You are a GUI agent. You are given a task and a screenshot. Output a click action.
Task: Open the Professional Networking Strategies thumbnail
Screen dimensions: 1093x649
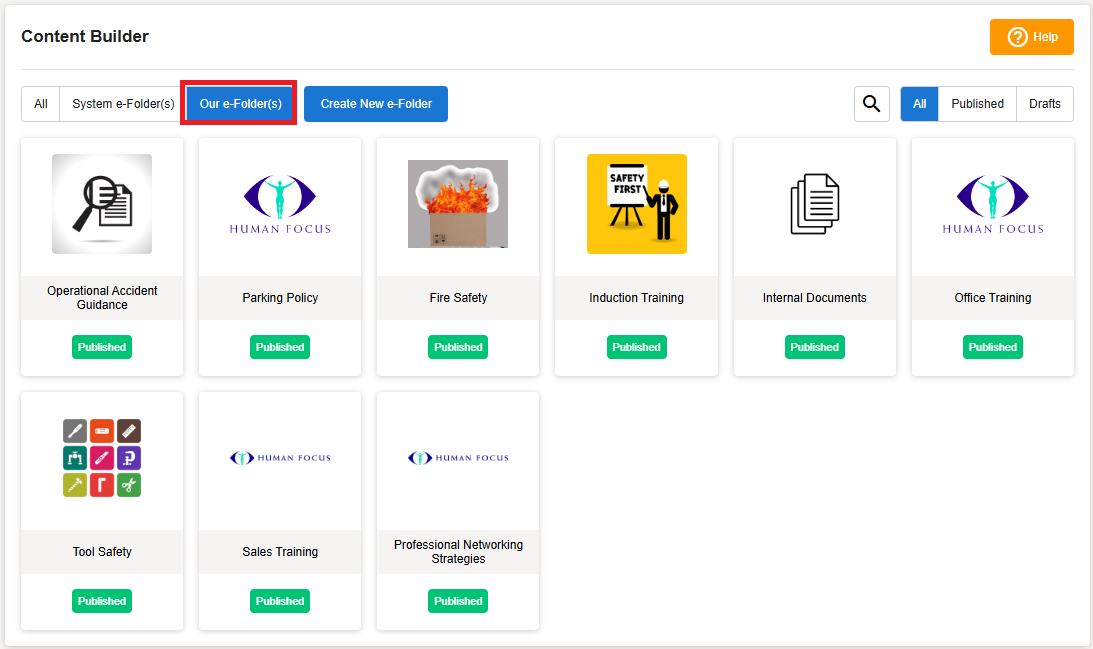(x=458, y=458)
